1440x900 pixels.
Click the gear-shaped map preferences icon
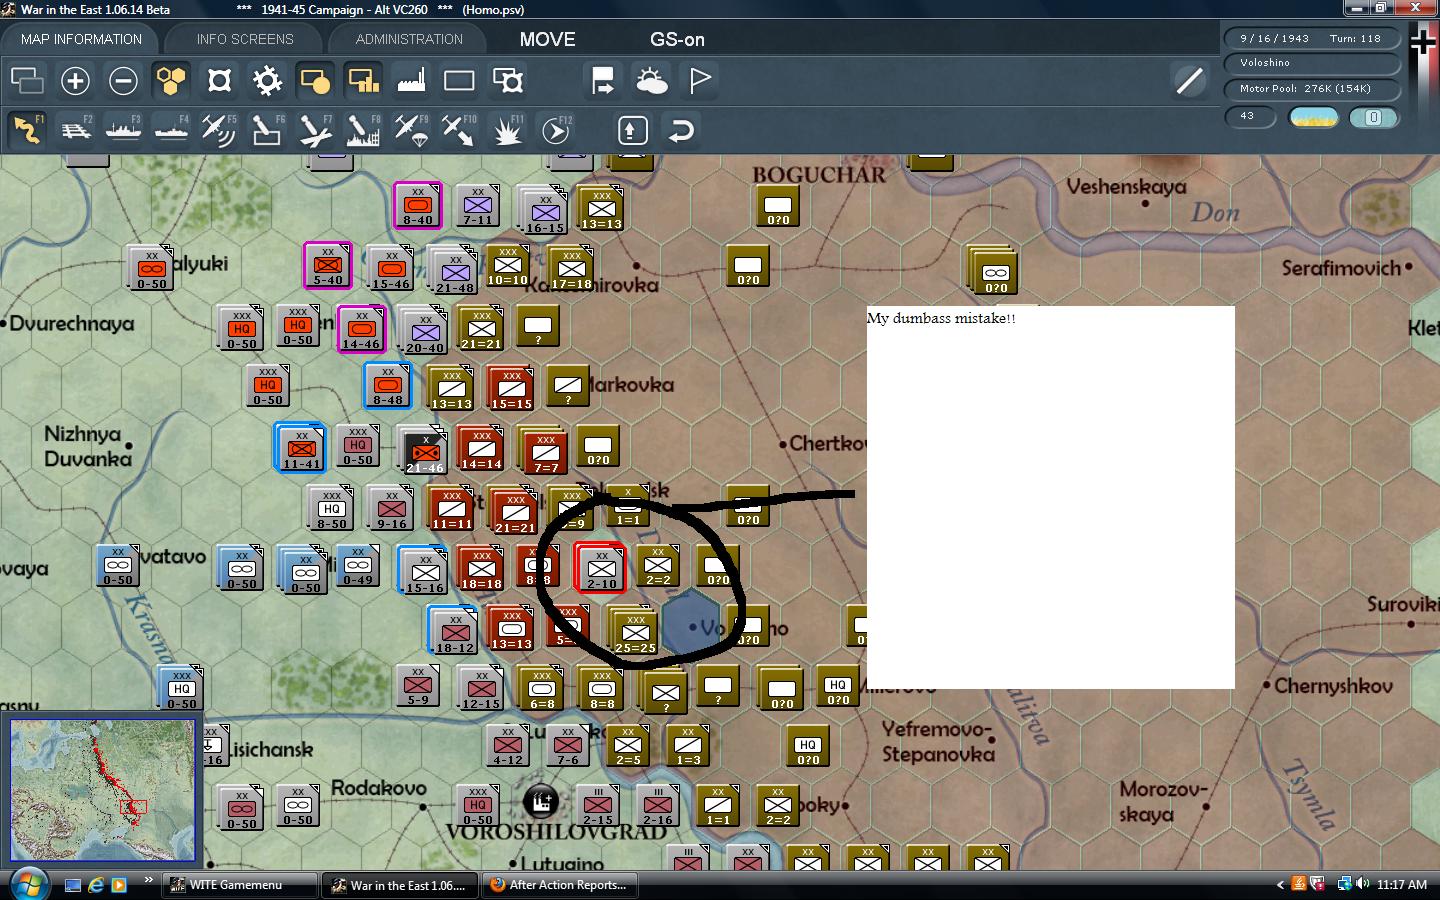[267, 80]
